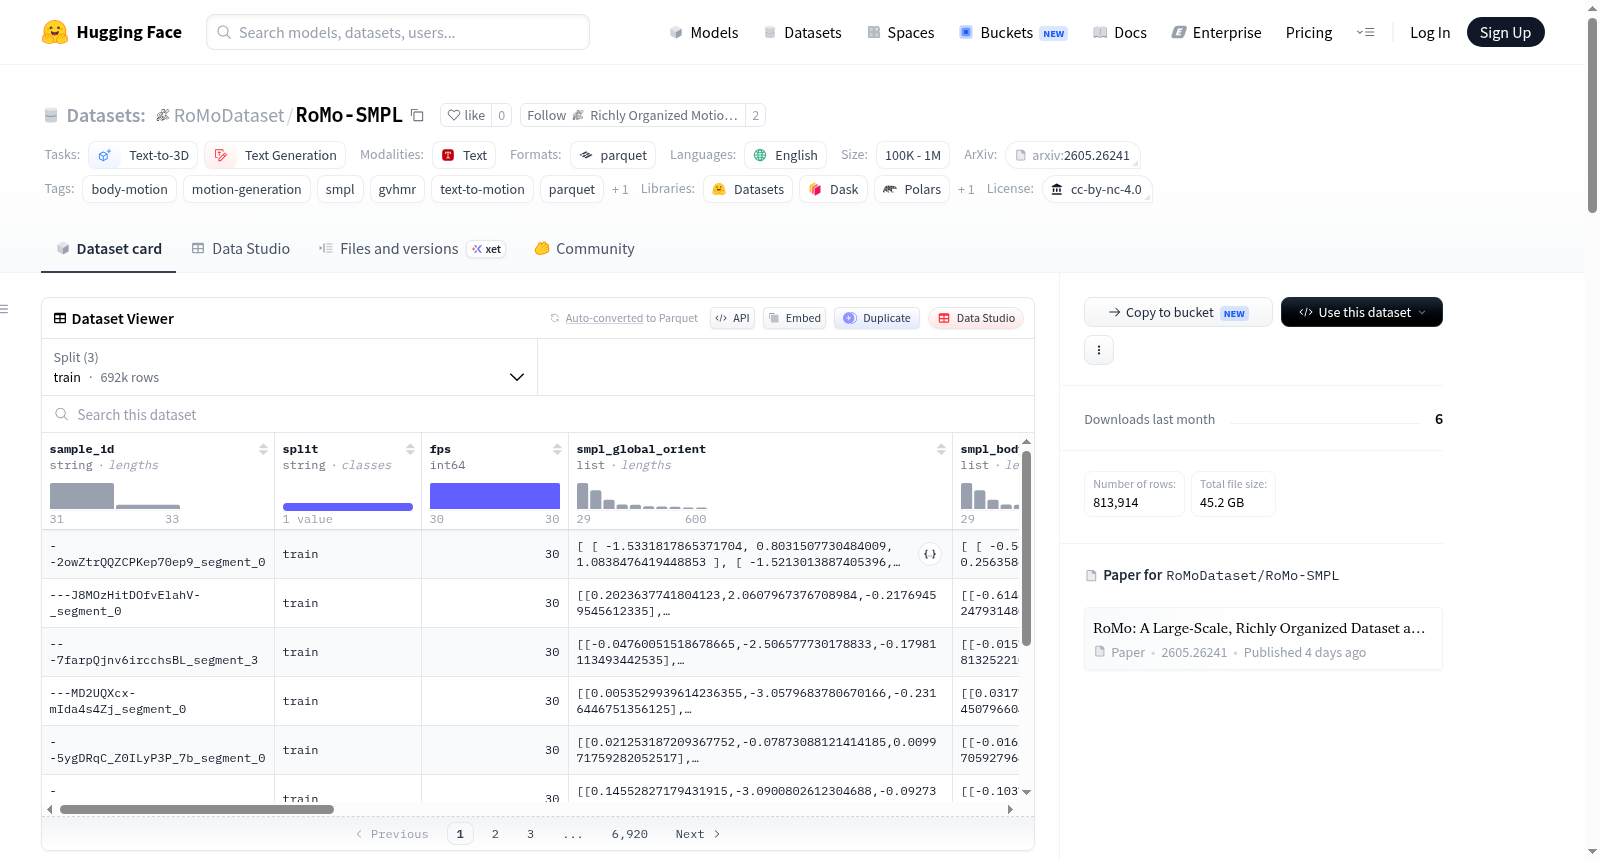The image size is (1600, 861).
Task: Open the arxiv:2605.26241 tag
Action: click(x=1072, y=155)
